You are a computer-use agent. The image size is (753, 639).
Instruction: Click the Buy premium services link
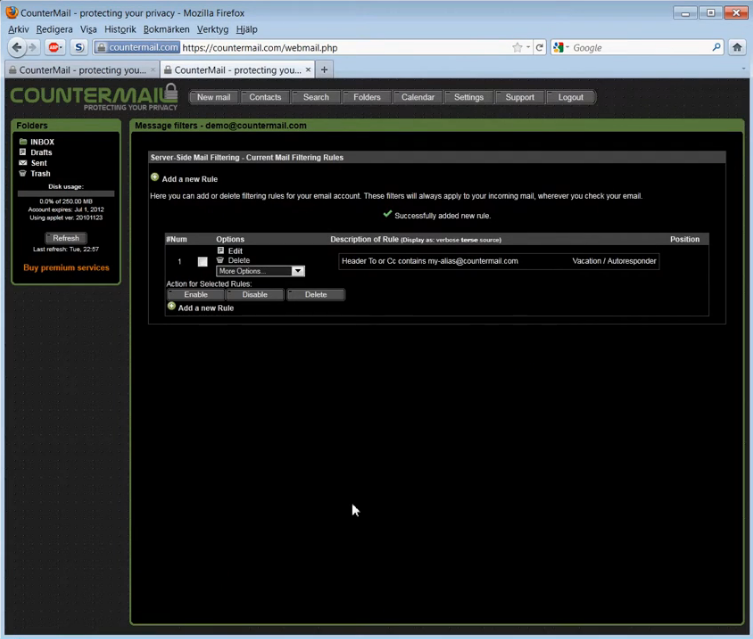(x=66, y=267)
